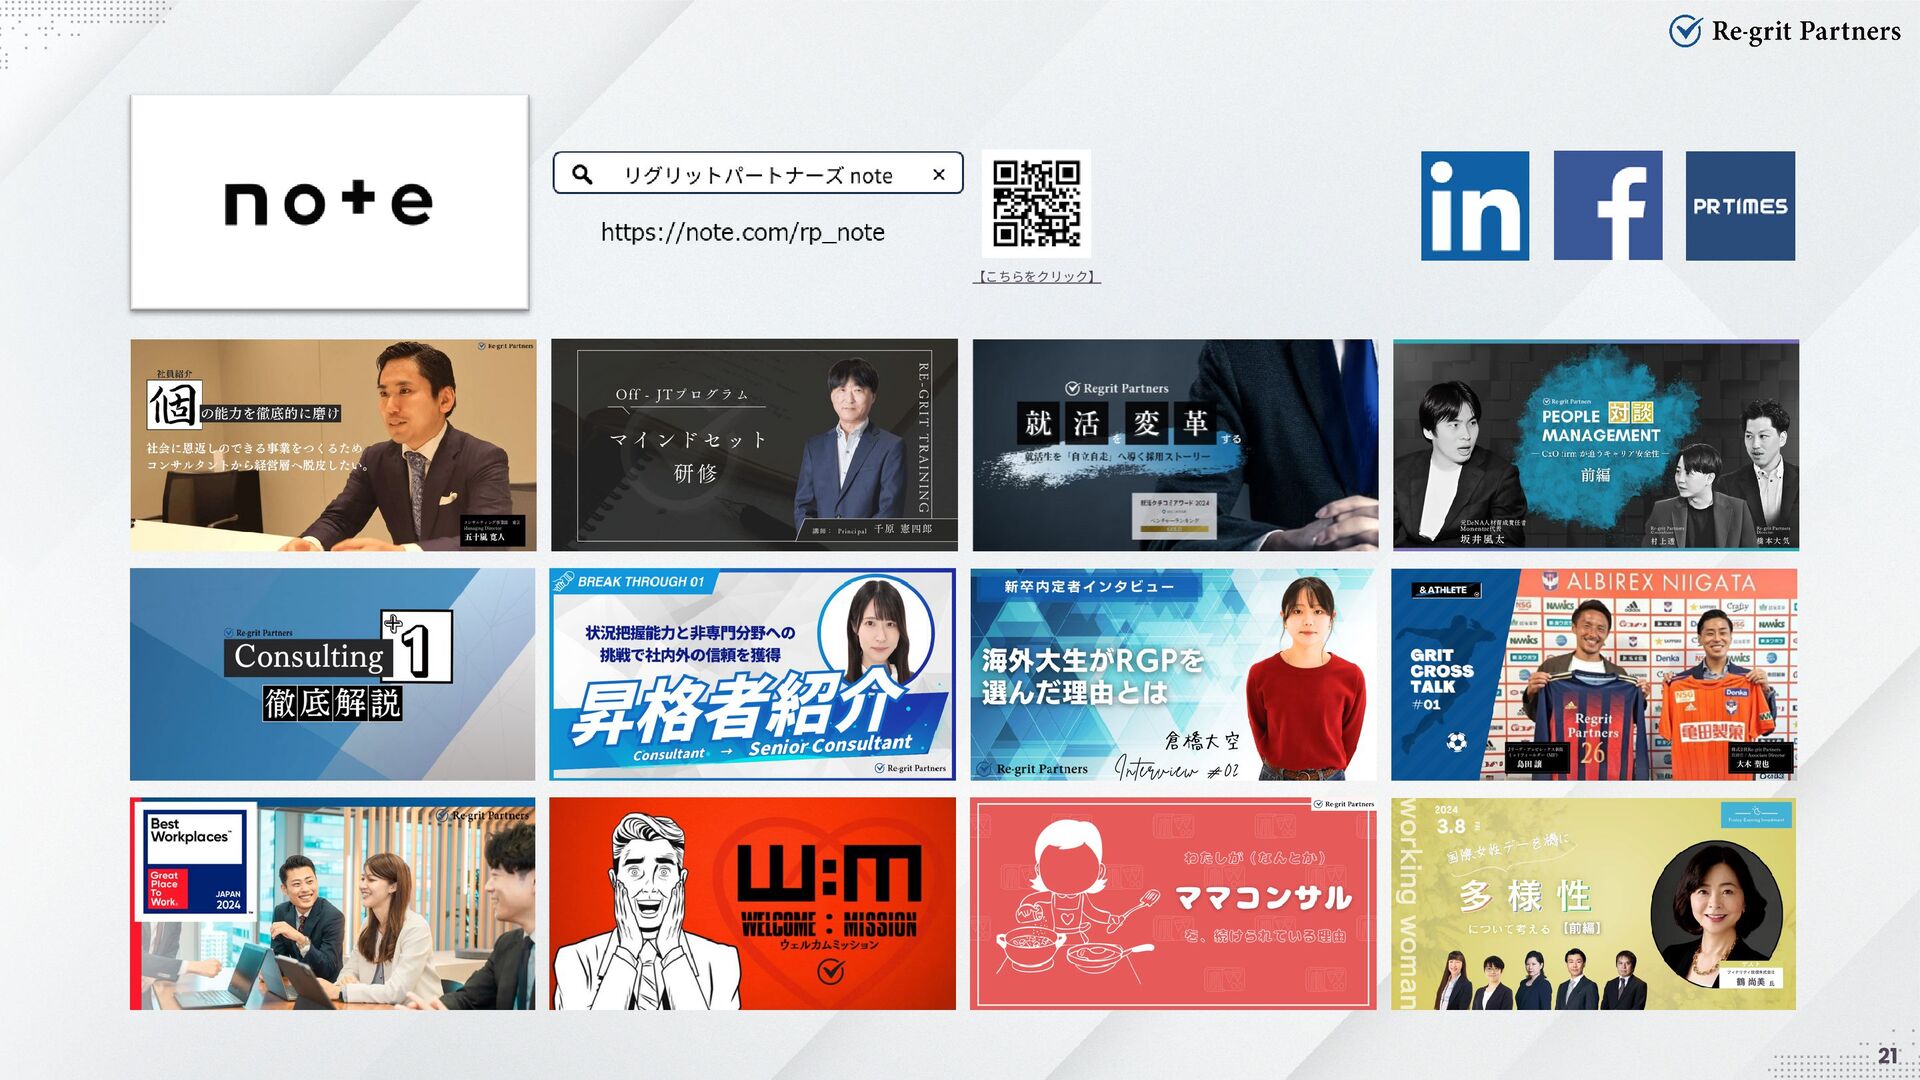Click the search magnifier icon
This screenshot has width=1920, height=1080.
(x=582, y=174)
